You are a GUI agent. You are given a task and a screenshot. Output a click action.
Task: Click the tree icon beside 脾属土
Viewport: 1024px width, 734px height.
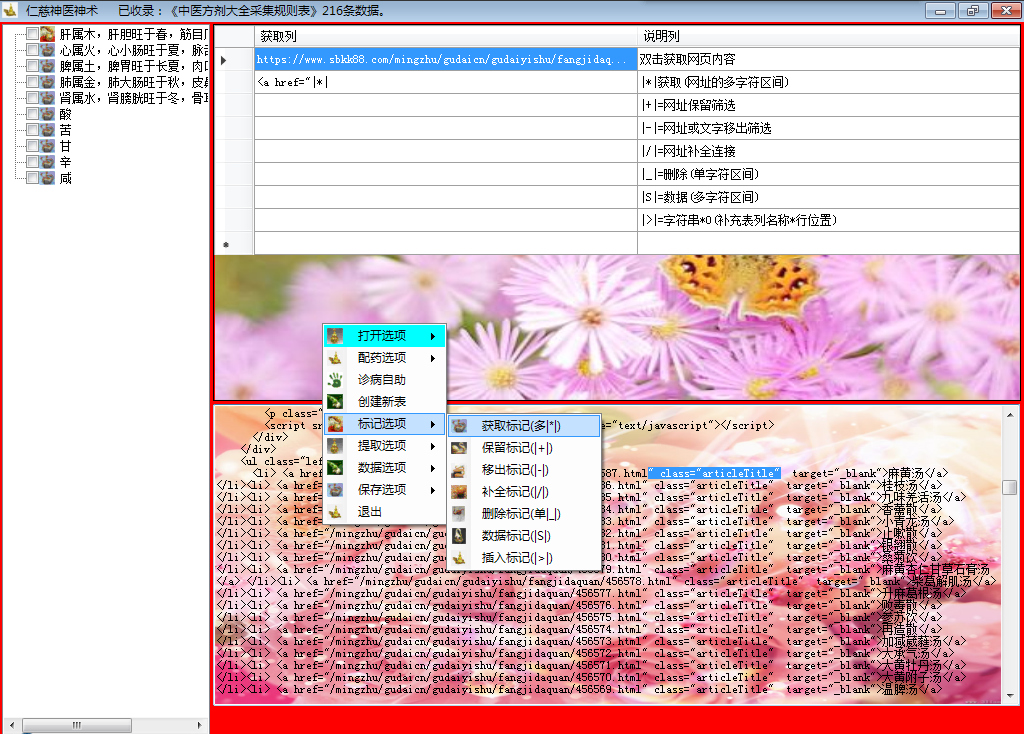(48, 66)
